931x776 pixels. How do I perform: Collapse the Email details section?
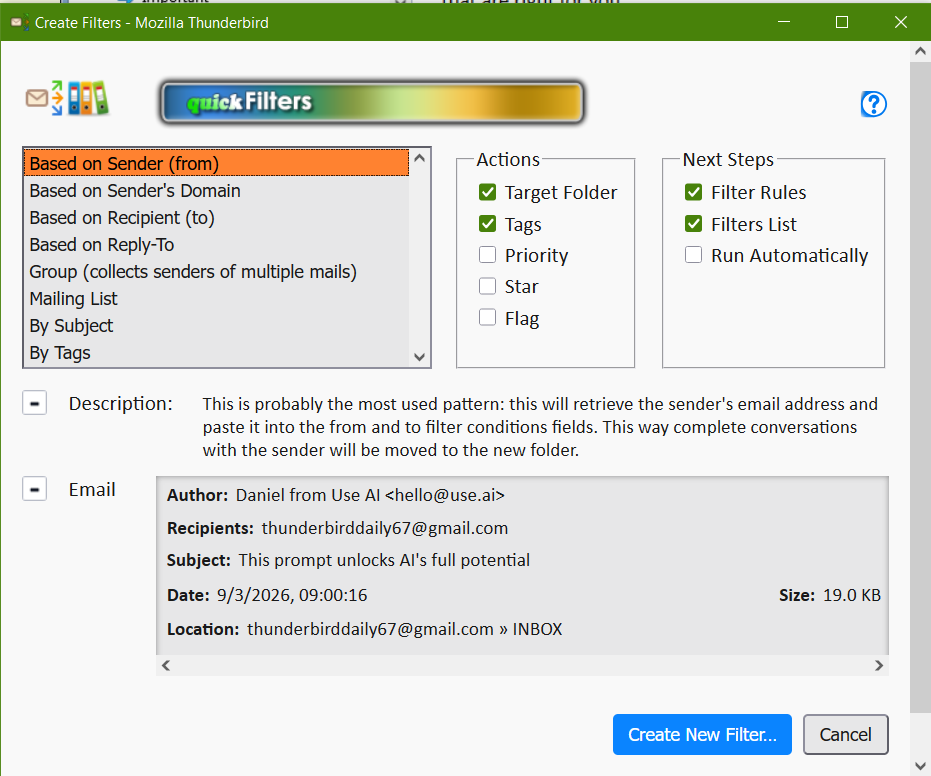pyautogui.click(x=35, y=489)
